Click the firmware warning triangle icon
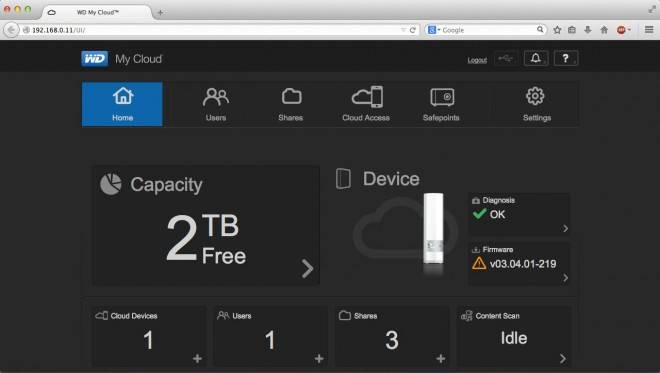This screenshot has width=660, height=373. pos(479,264)
